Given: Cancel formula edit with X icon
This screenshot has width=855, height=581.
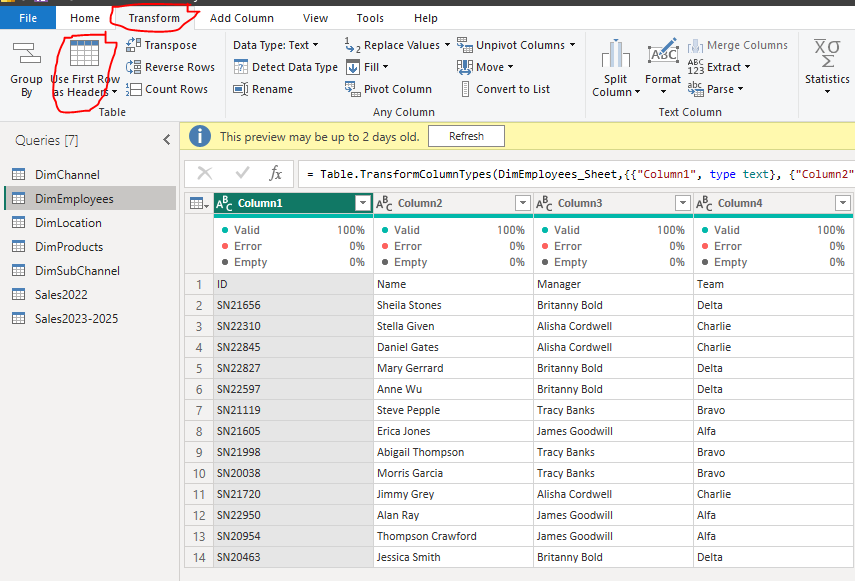Looking at the screenshot, I should 205,173.
